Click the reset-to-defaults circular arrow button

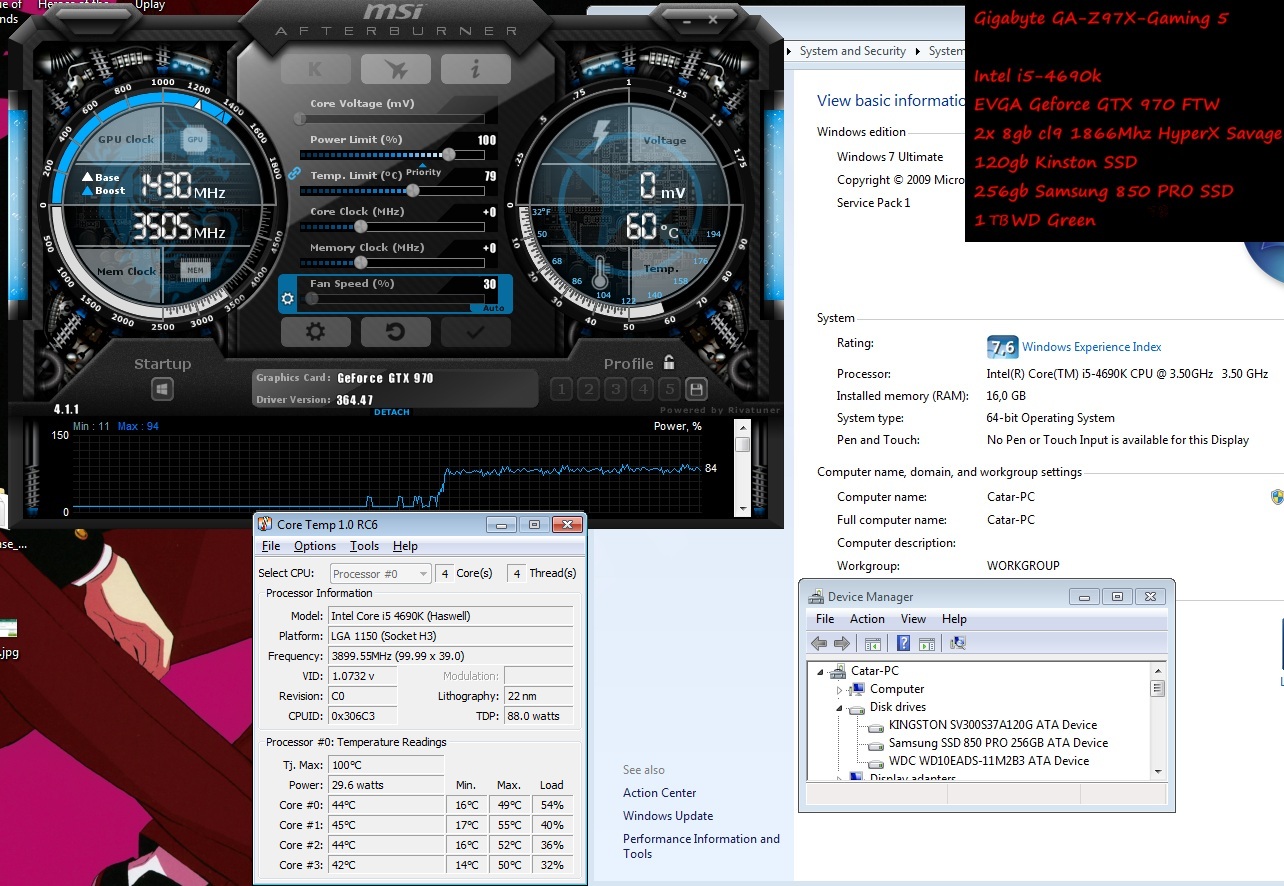395,332
